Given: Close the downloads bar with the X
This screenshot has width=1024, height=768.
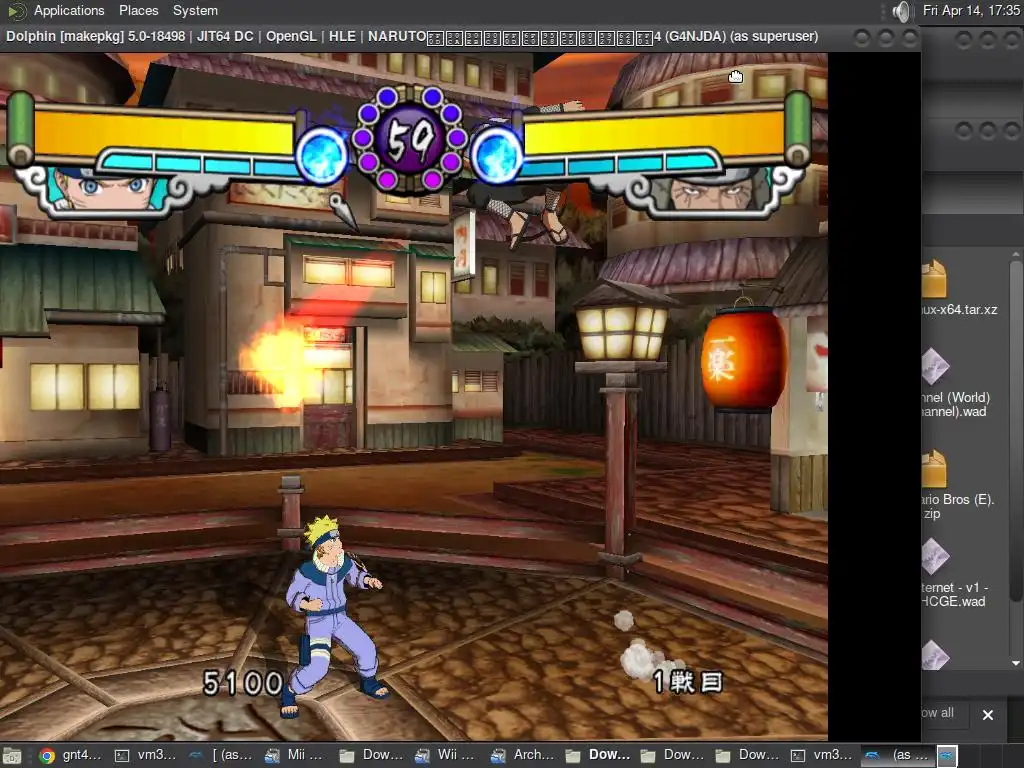Looking at the screenshot, I should coord(988,715).
